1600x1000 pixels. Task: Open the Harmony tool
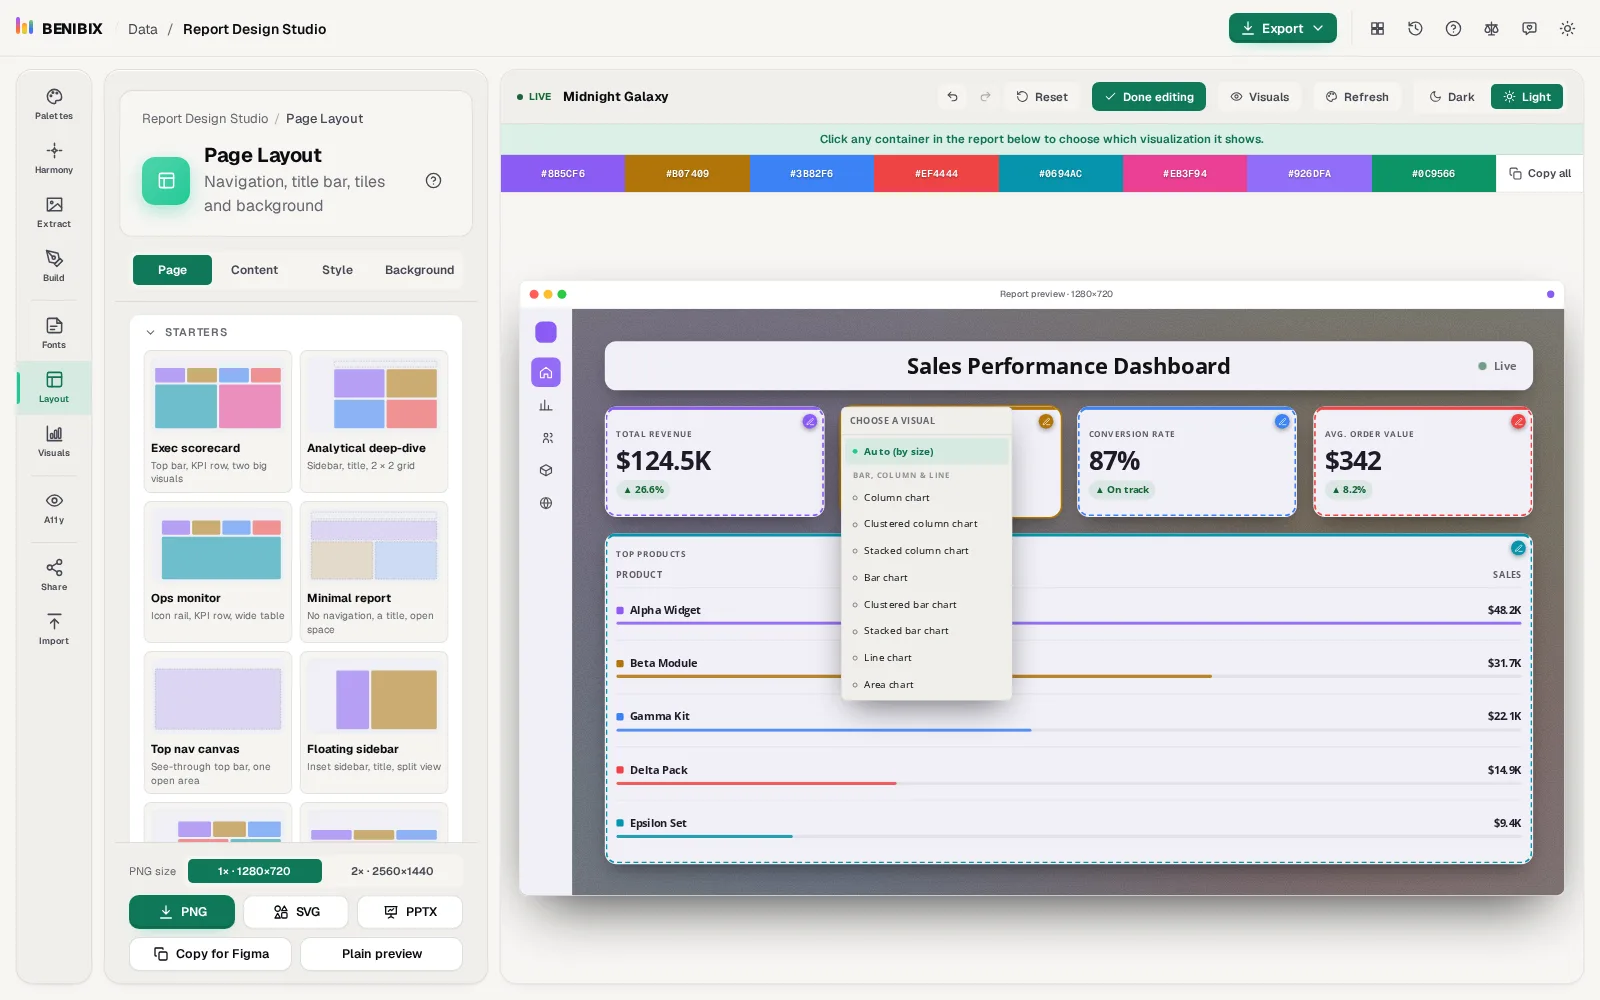coord(54,158)
